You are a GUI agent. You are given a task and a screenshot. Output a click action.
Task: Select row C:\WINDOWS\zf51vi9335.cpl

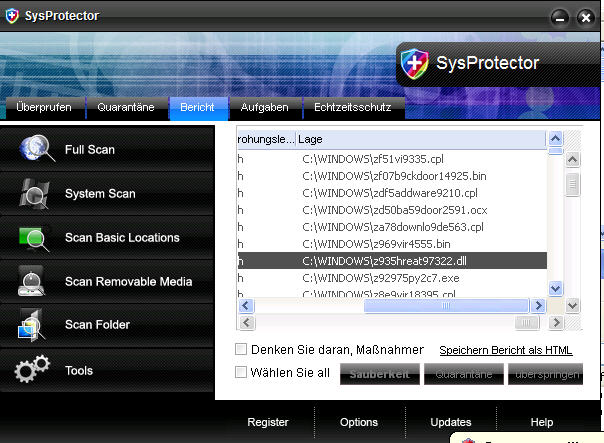pos(392,159)
